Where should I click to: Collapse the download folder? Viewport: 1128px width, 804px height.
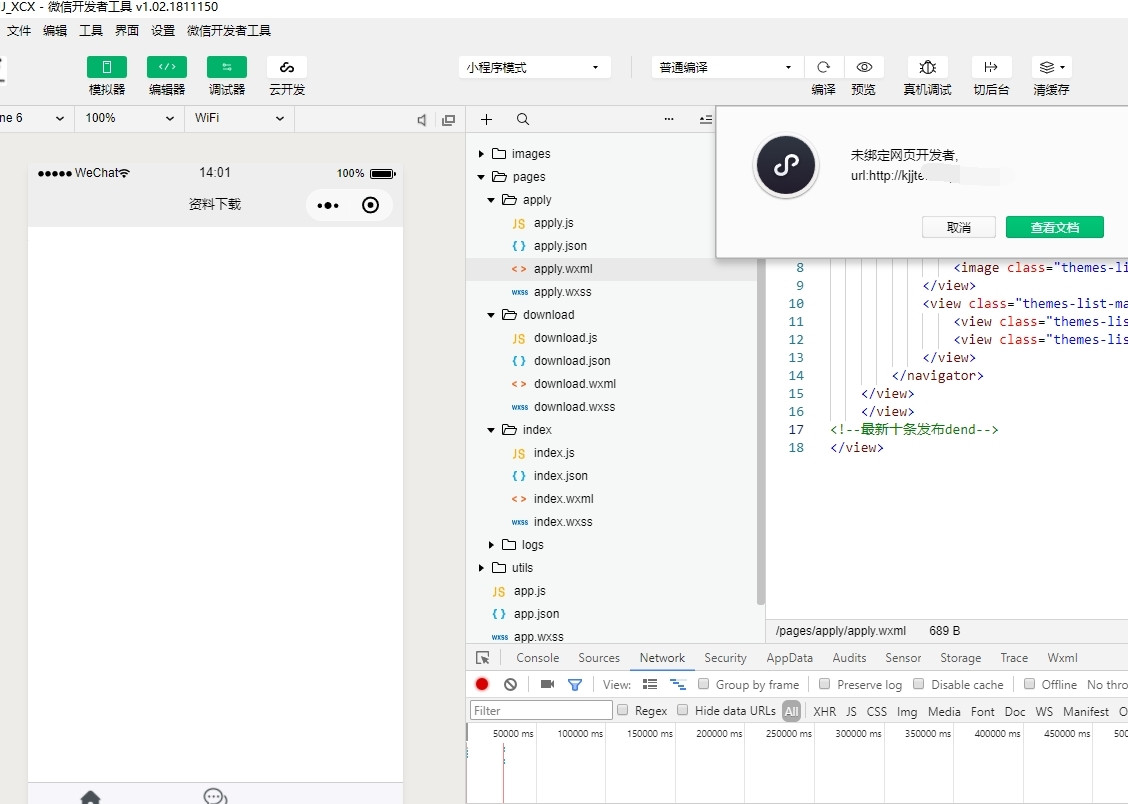click(x=491, y=315)
